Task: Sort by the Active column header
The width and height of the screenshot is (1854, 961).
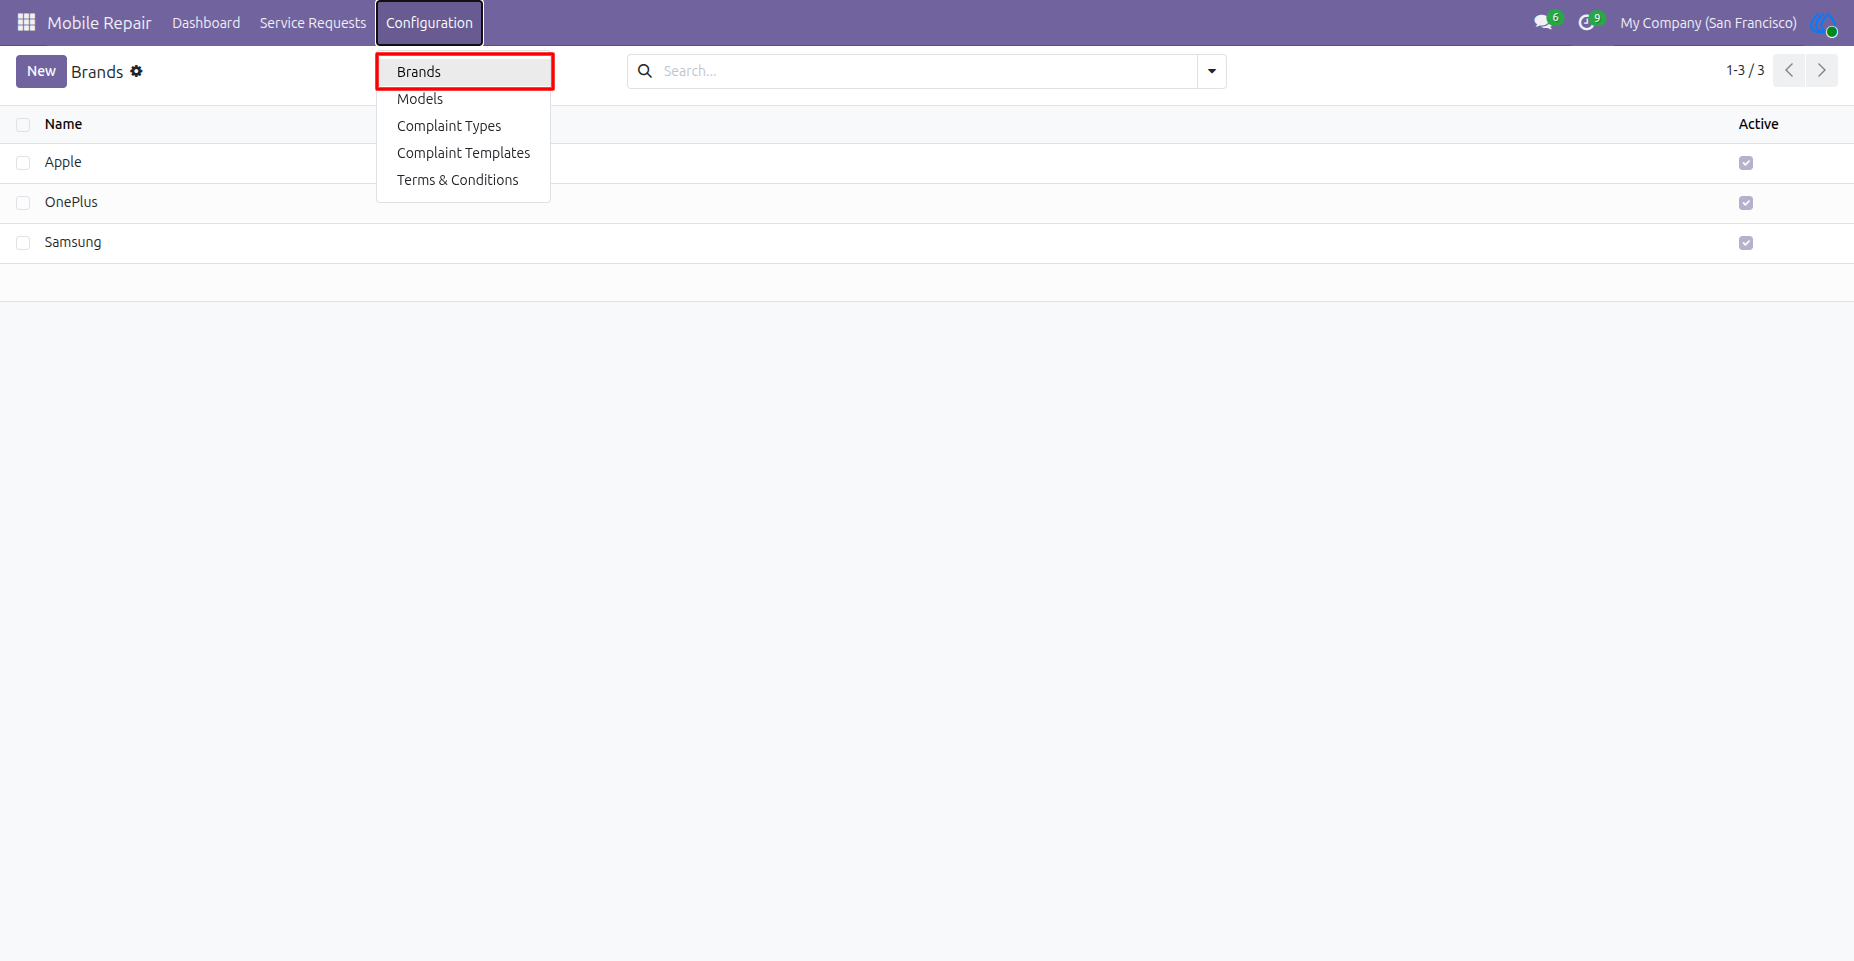Action: [1758, 124]
